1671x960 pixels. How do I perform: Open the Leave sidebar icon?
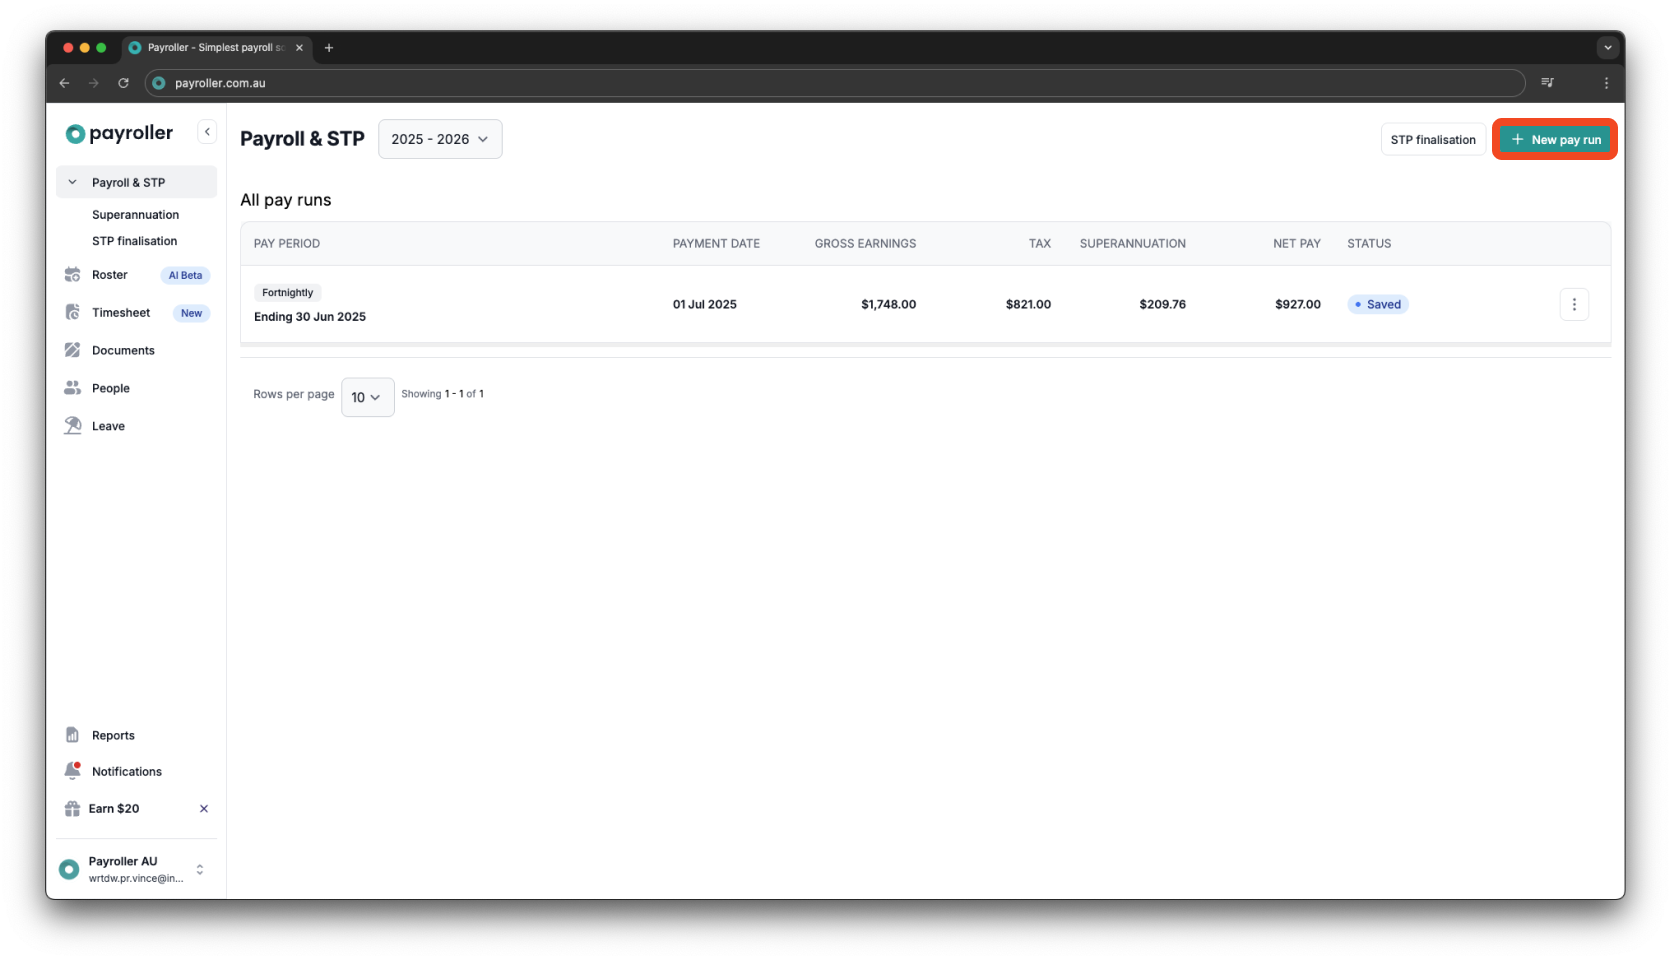(73, 425)
